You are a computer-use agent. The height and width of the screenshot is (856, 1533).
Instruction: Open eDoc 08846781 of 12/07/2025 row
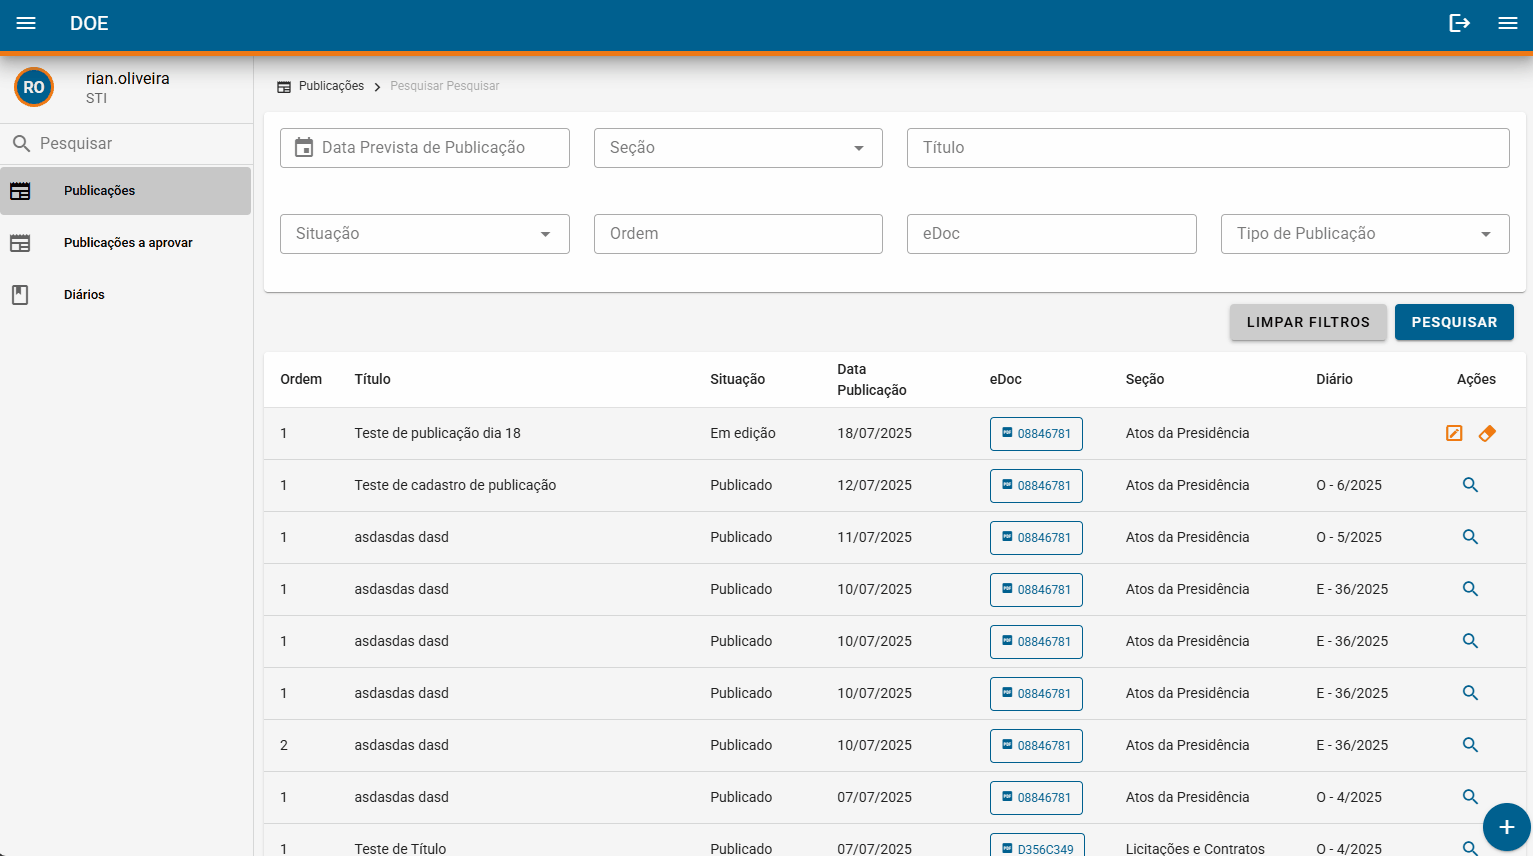[1036, 486]
